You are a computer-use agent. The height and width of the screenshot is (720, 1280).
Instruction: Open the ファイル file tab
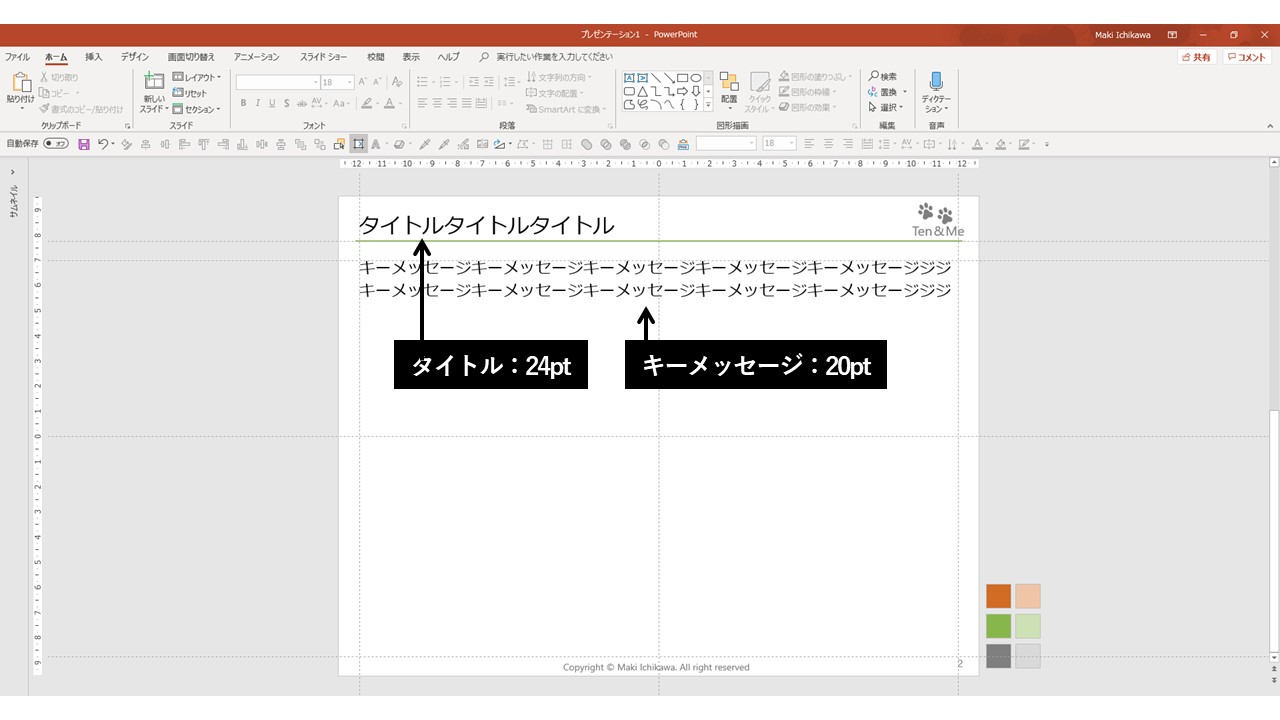[17, 57]
